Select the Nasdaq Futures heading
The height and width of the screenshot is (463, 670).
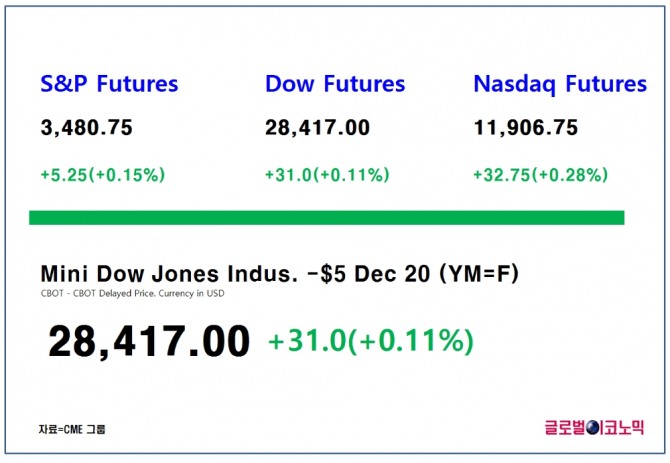click(560, 84)
